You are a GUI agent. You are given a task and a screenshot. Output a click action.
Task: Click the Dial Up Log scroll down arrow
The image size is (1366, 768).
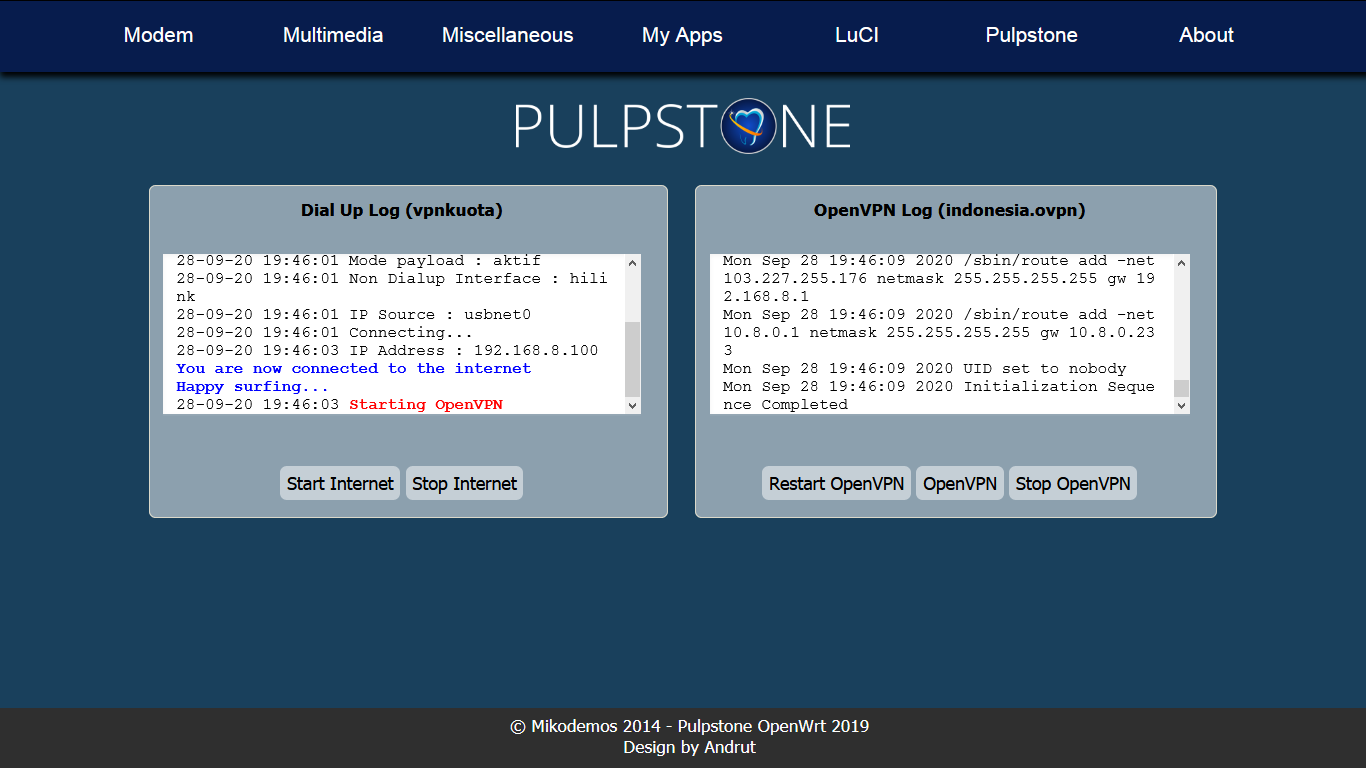point(632,405)
